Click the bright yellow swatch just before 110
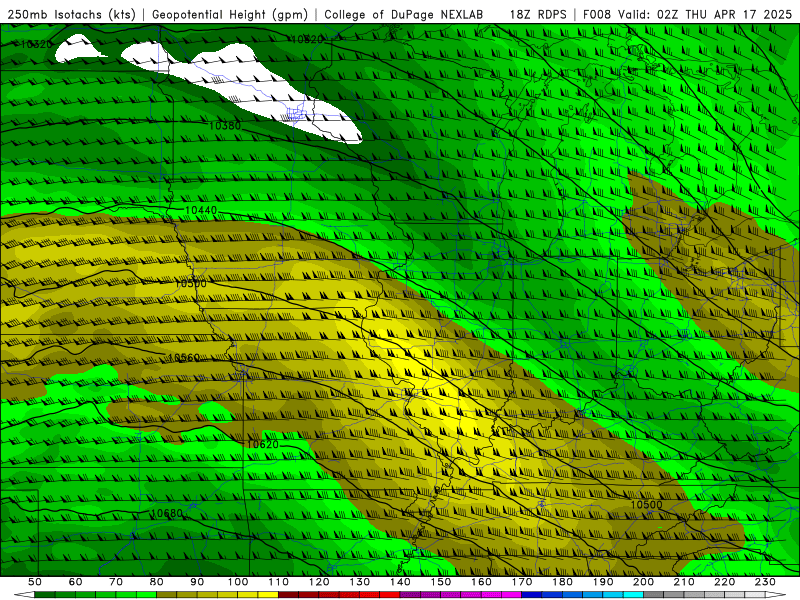Image resolution: width=800 pixels, height=600 pixels. [268, 595]
